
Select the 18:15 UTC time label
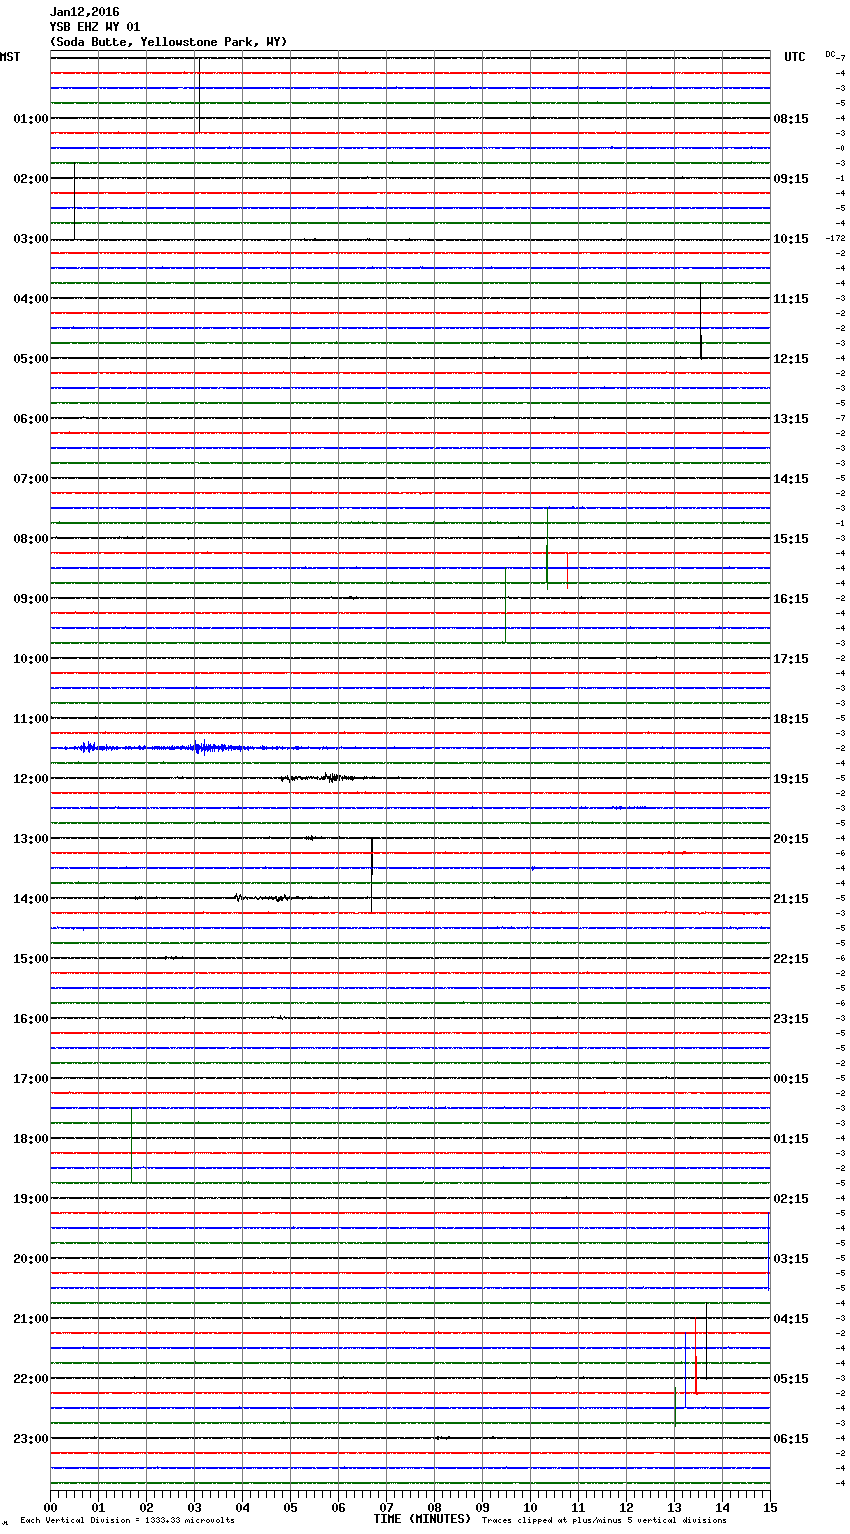791,719
